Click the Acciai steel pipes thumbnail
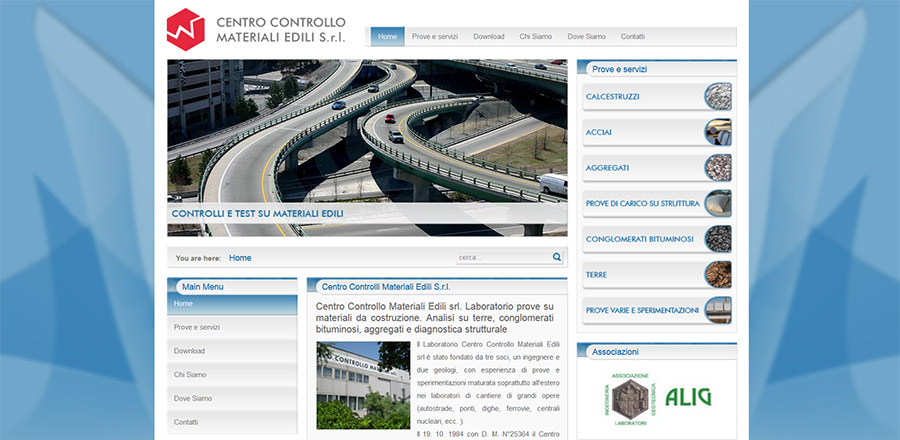The height and width of the screenshot is (440, 900). pyautogui.click(x=717, y=132)
